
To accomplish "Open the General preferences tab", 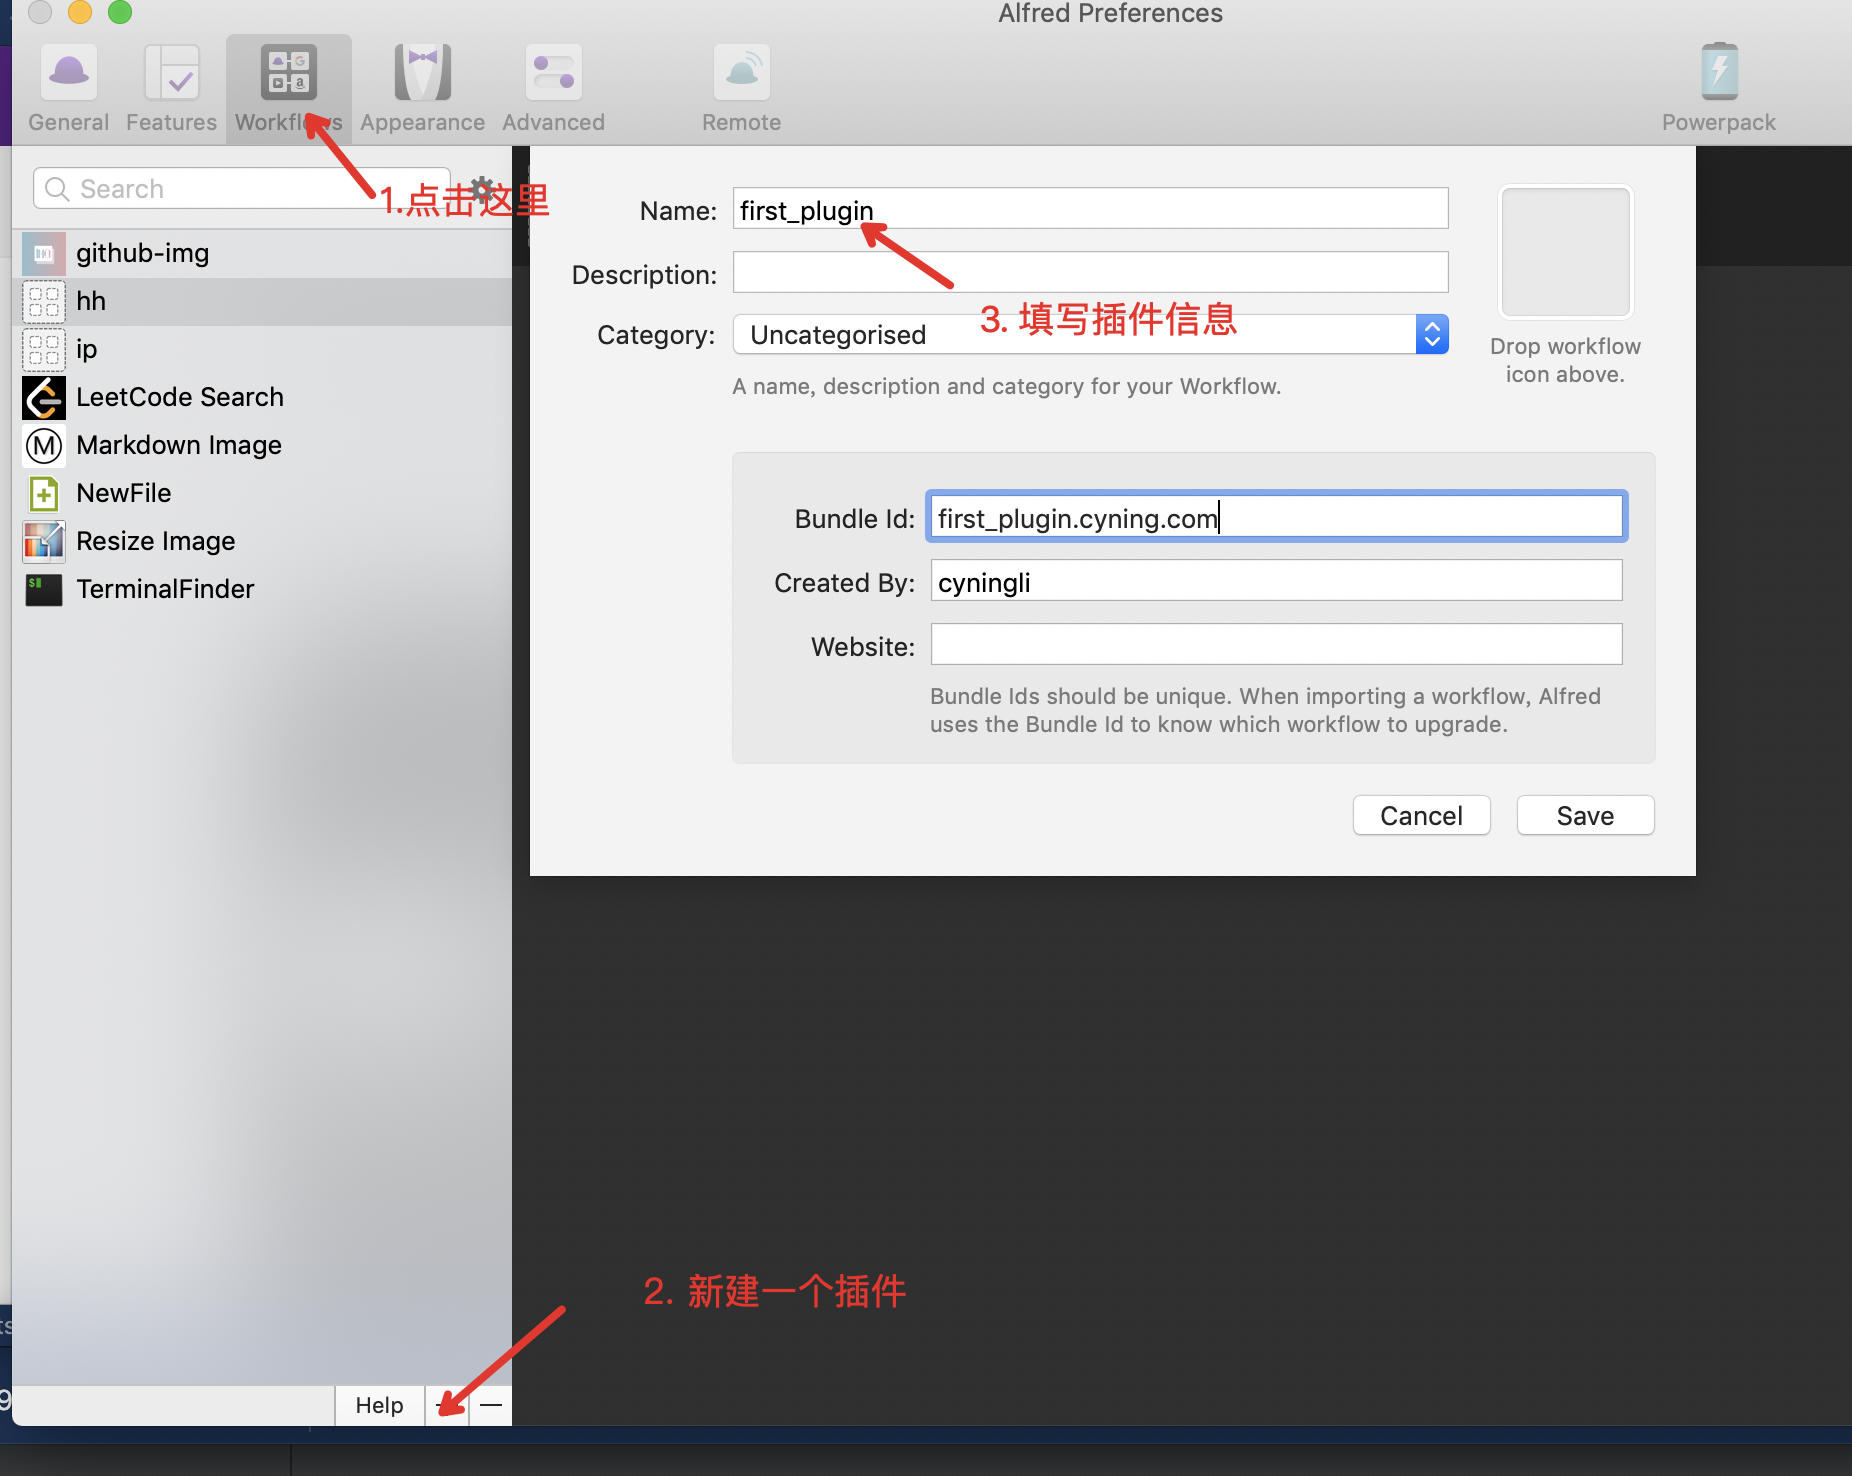I will point(68,88).
